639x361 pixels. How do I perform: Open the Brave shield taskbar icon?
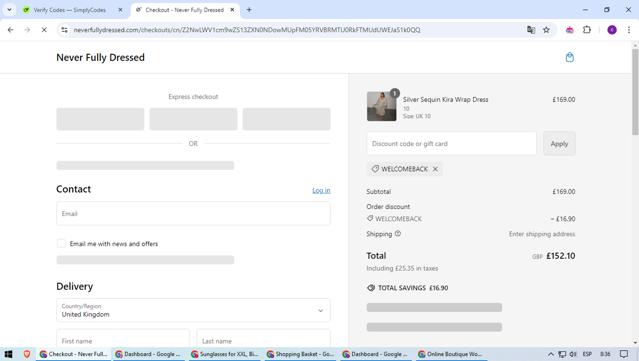pyautogui.click(x=27, y=354)
